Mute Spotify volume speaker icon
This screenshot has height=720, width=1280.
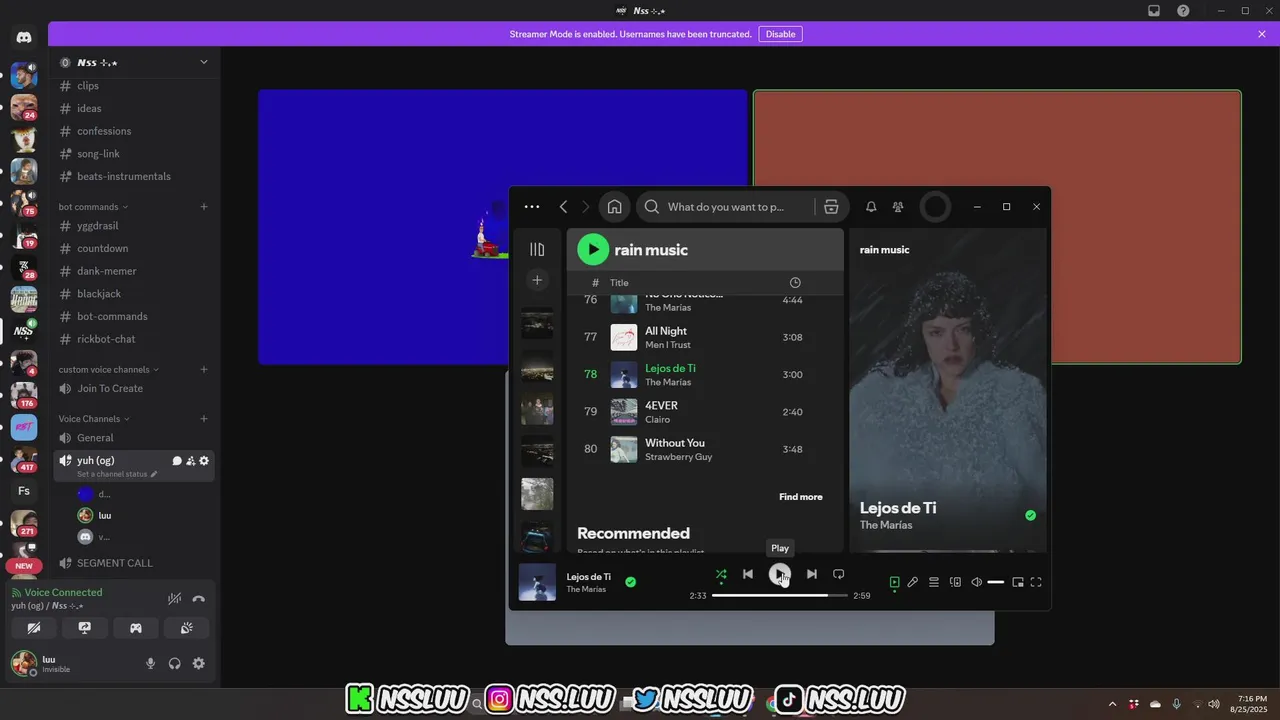976,582
